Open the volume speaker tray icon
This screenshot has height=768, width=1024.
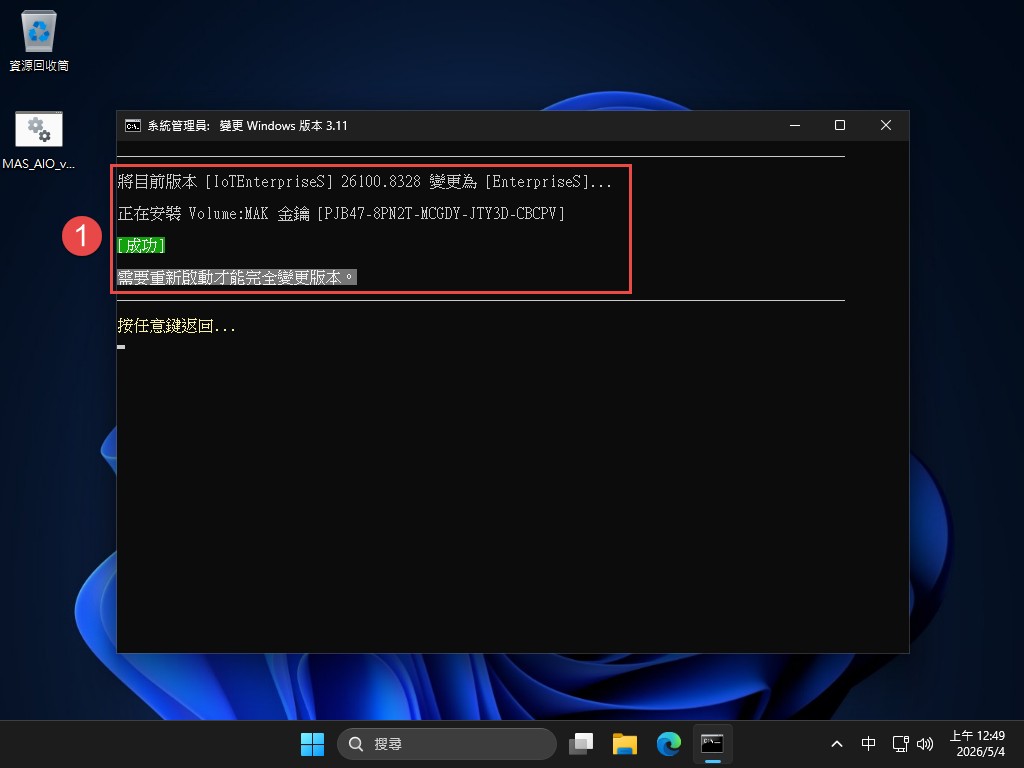pyautogui.click(x=925, y=744)
